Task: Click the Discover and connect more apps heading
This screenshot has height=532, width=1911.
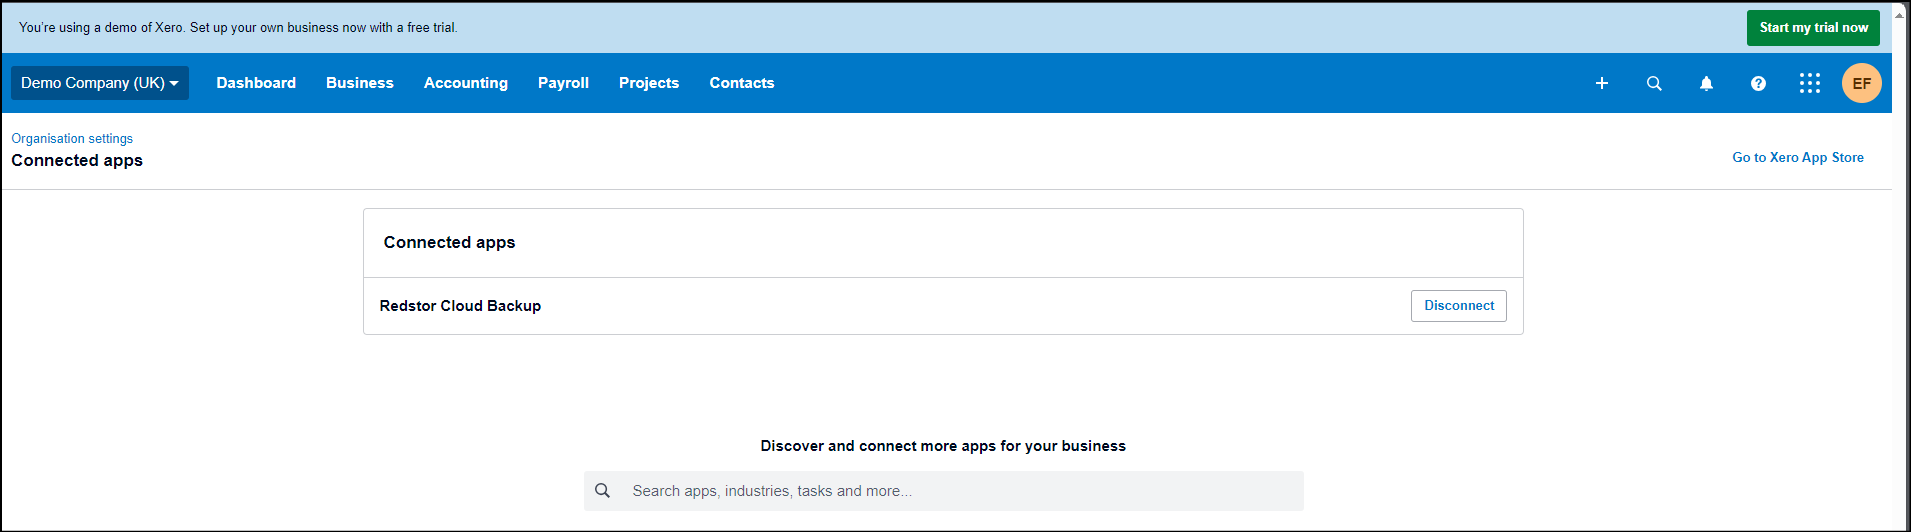Action: click(x=943, y=446)
